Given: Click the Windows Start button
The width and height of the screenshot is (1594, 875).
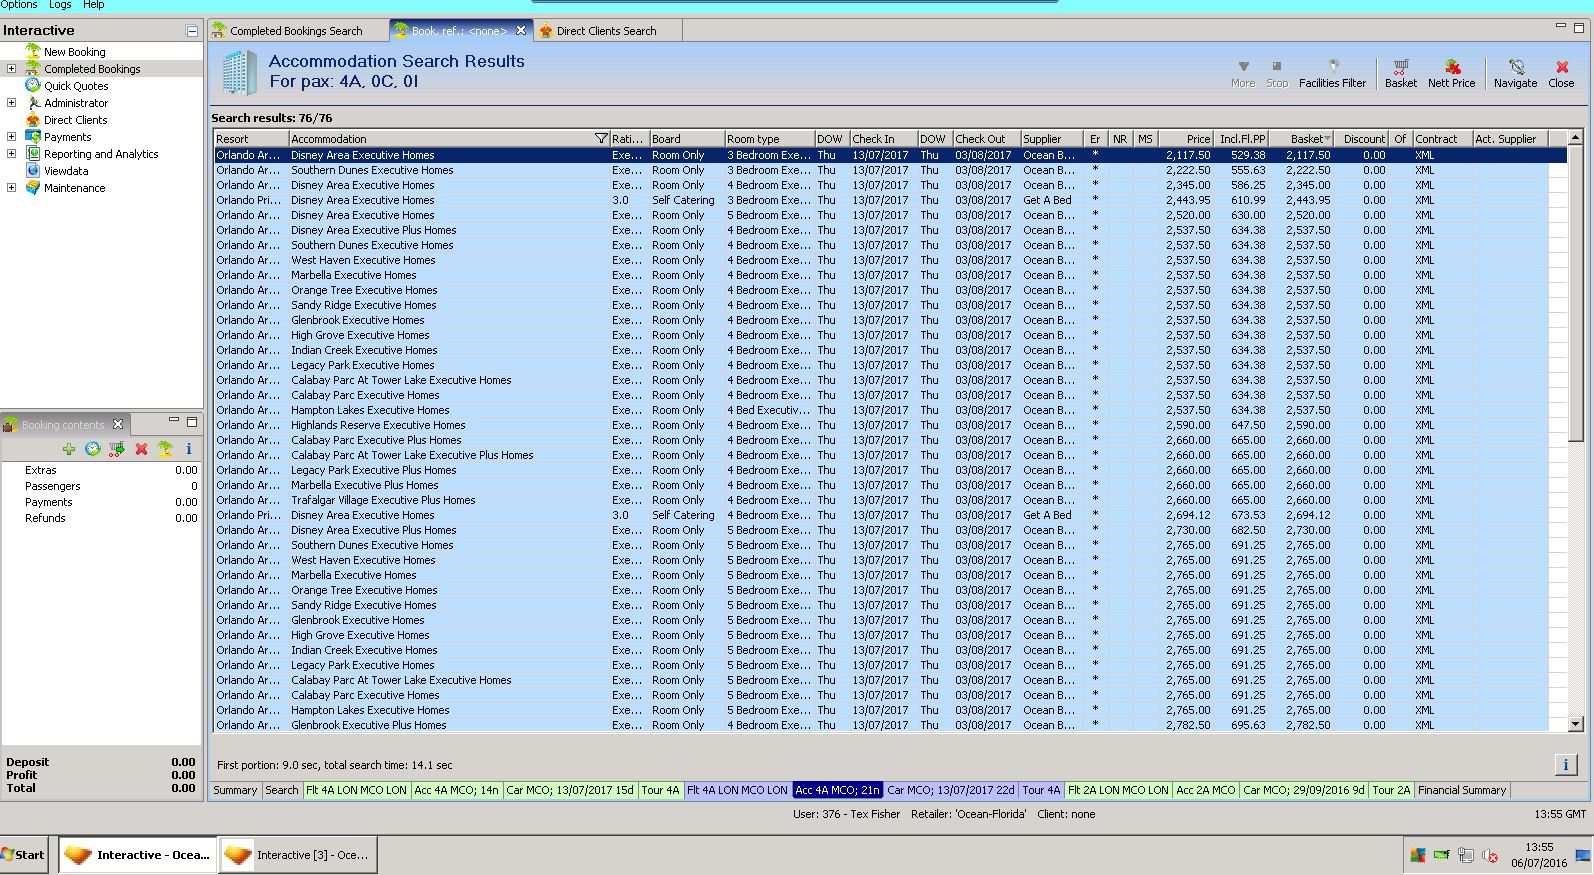Looking at the screenshot, I should (x=24, y=855).
